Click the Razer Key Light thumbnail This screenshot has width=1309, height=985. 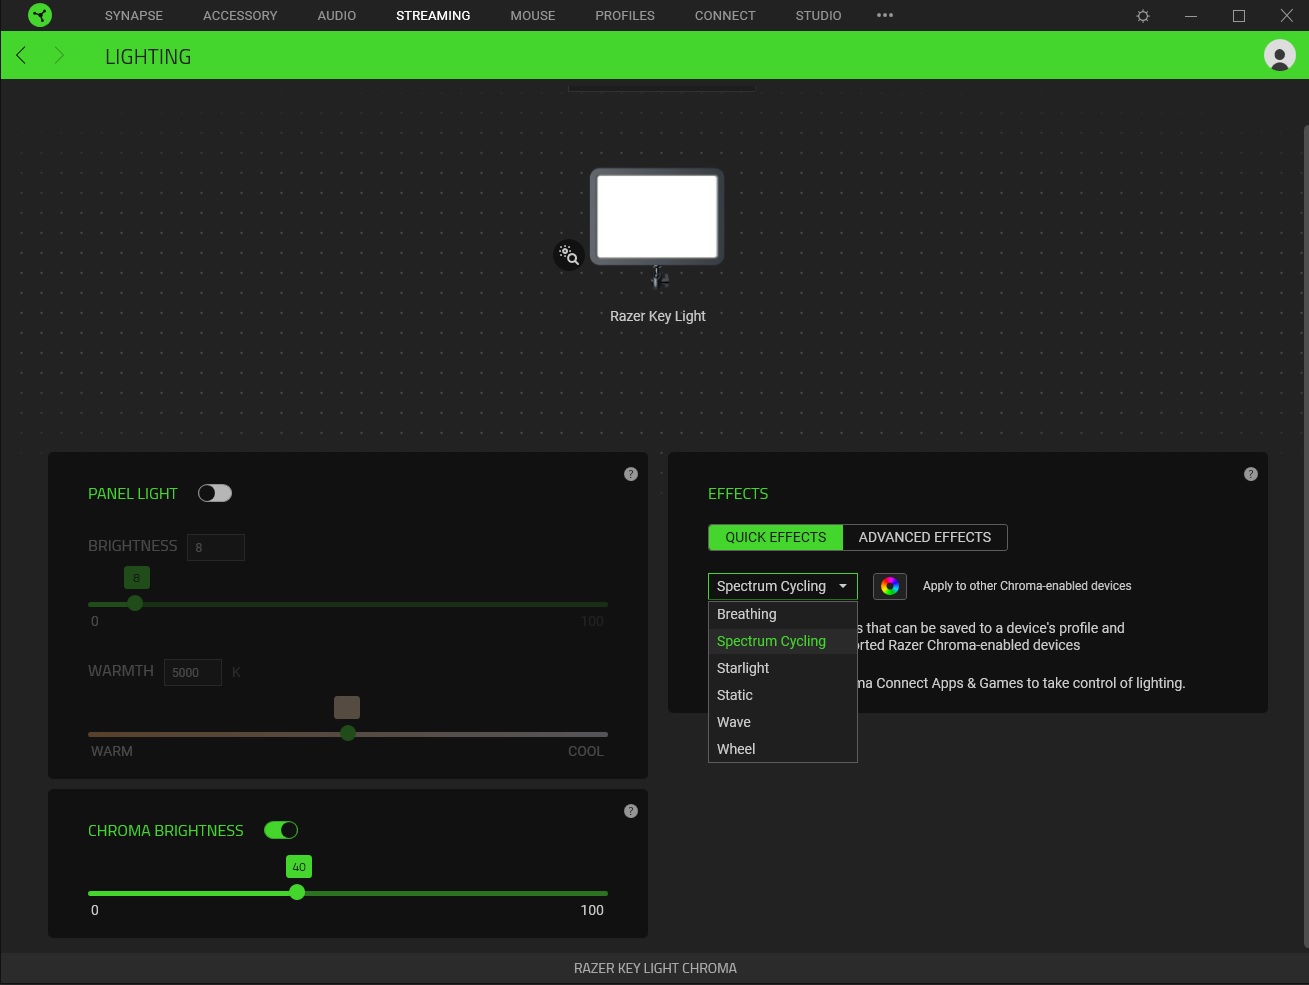click(657, 218)
